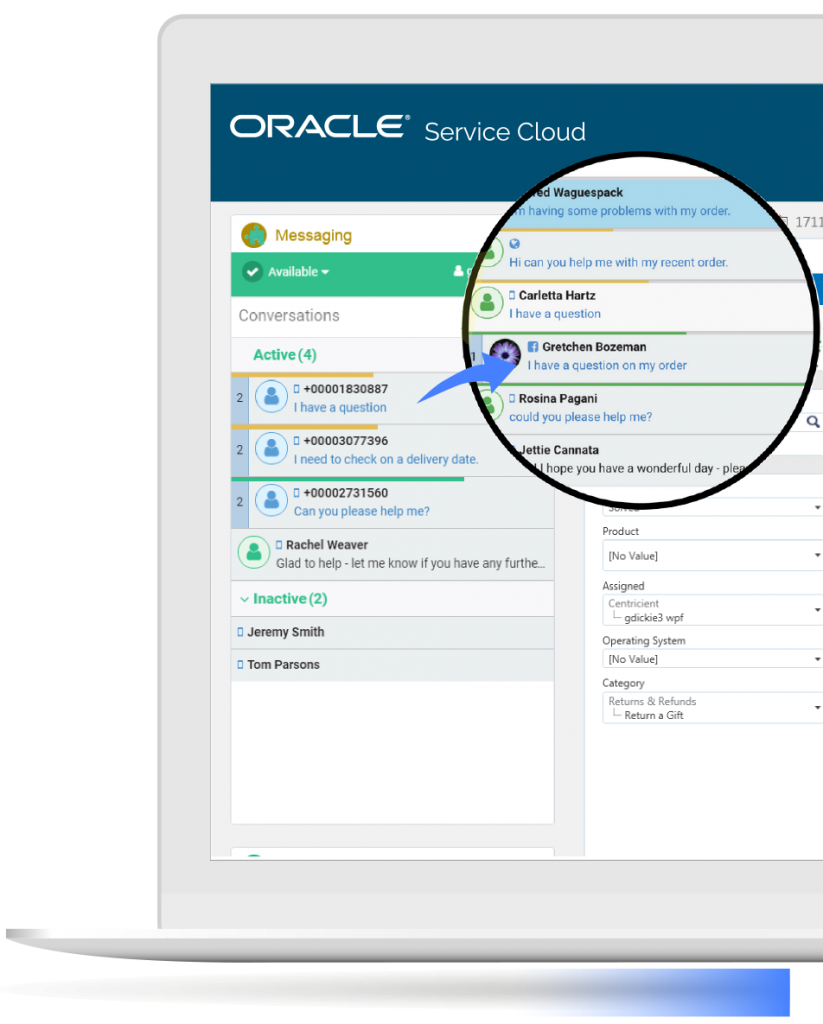Click the mobile icon beside Jeremy Smith
The height and width of the screenshot is (1024, 823).
click(240, 632)
